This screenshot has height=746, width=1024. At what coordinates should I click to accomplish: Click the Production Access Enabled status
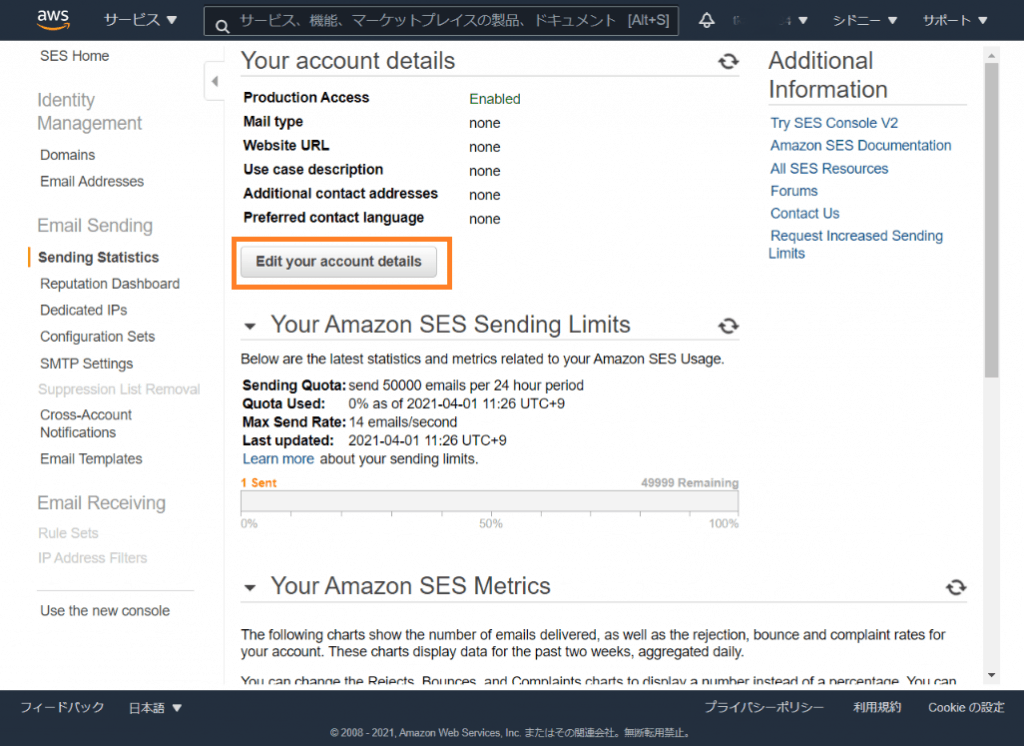[495, 99]
